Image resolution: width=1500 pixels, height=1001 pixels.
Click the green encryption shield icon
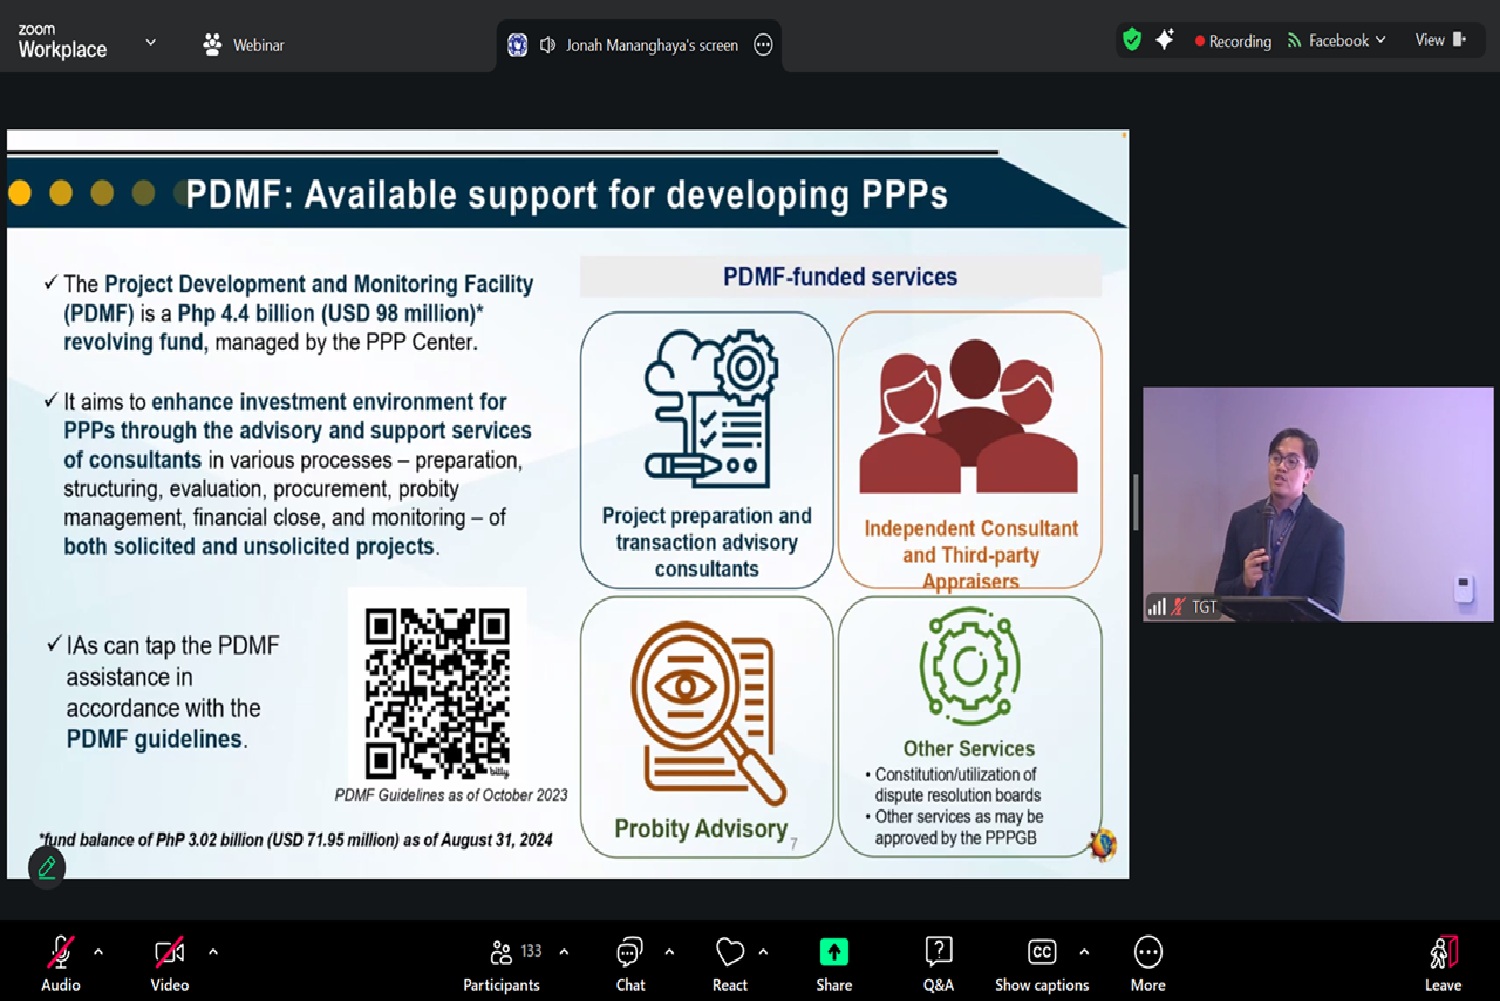pos(1132,40)
